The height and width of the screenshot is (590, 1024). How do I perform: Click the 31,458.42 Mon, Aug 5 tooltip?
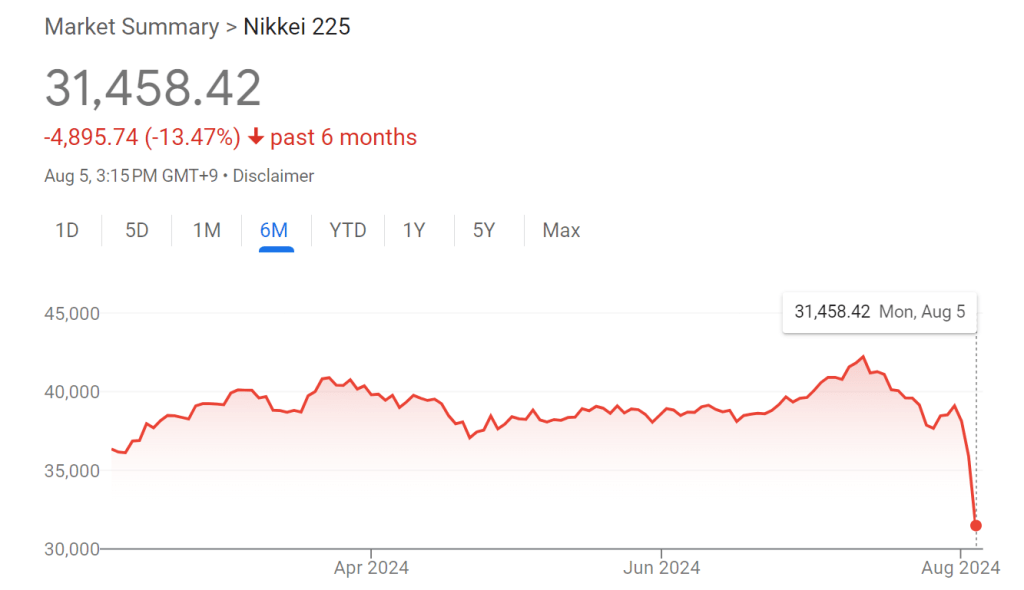coord(879,312)
